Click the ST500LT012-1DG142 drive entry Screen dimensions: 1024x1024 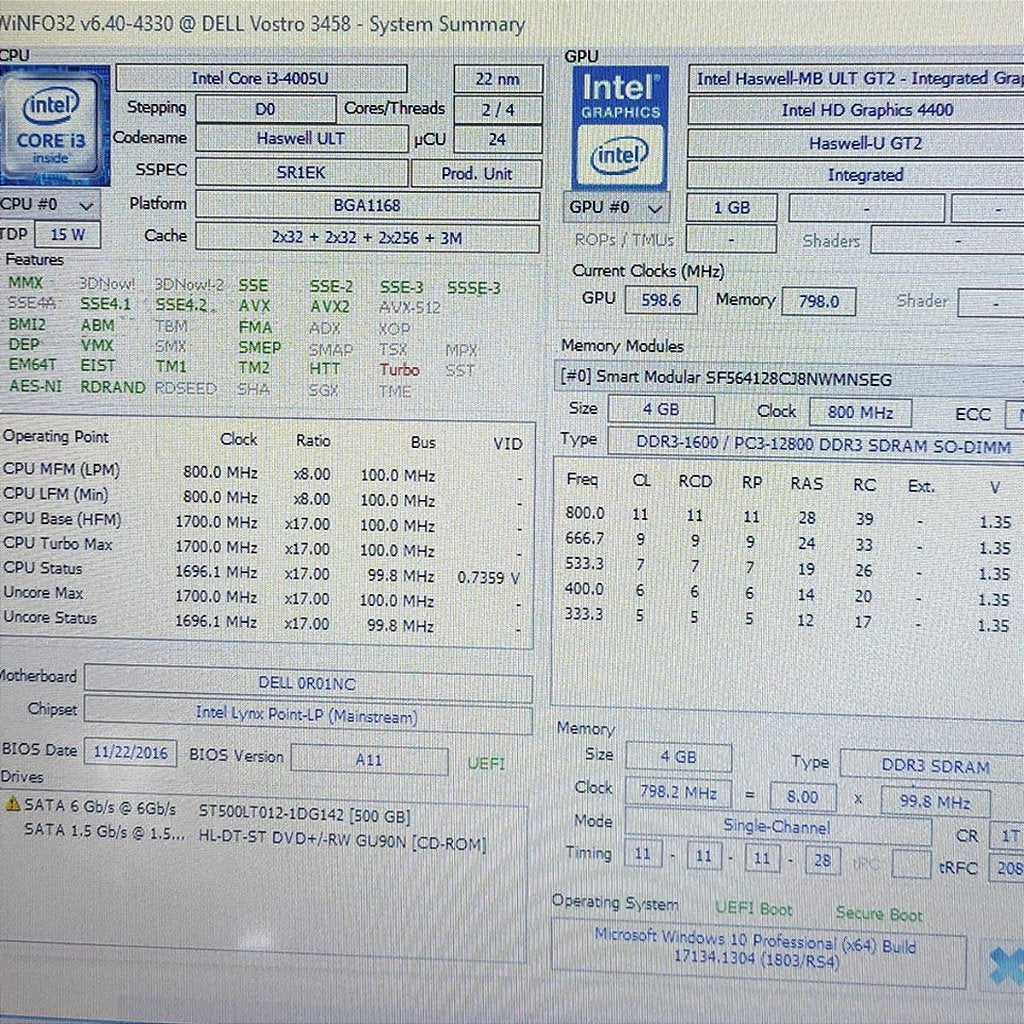click(304, 816)
